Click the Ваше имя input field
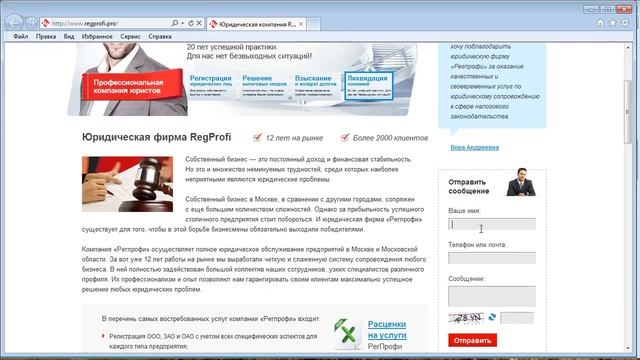640x360 pixels. click(492, 224)
